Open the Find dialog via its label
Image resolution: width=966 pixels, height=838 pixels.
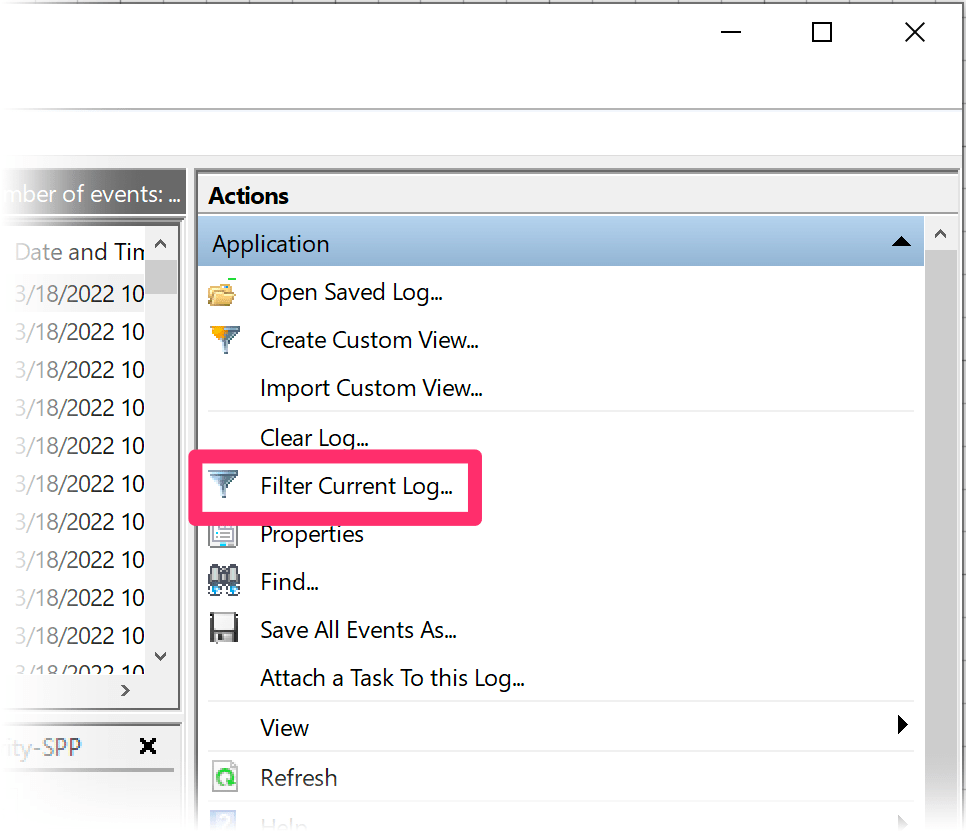[288, 581]
